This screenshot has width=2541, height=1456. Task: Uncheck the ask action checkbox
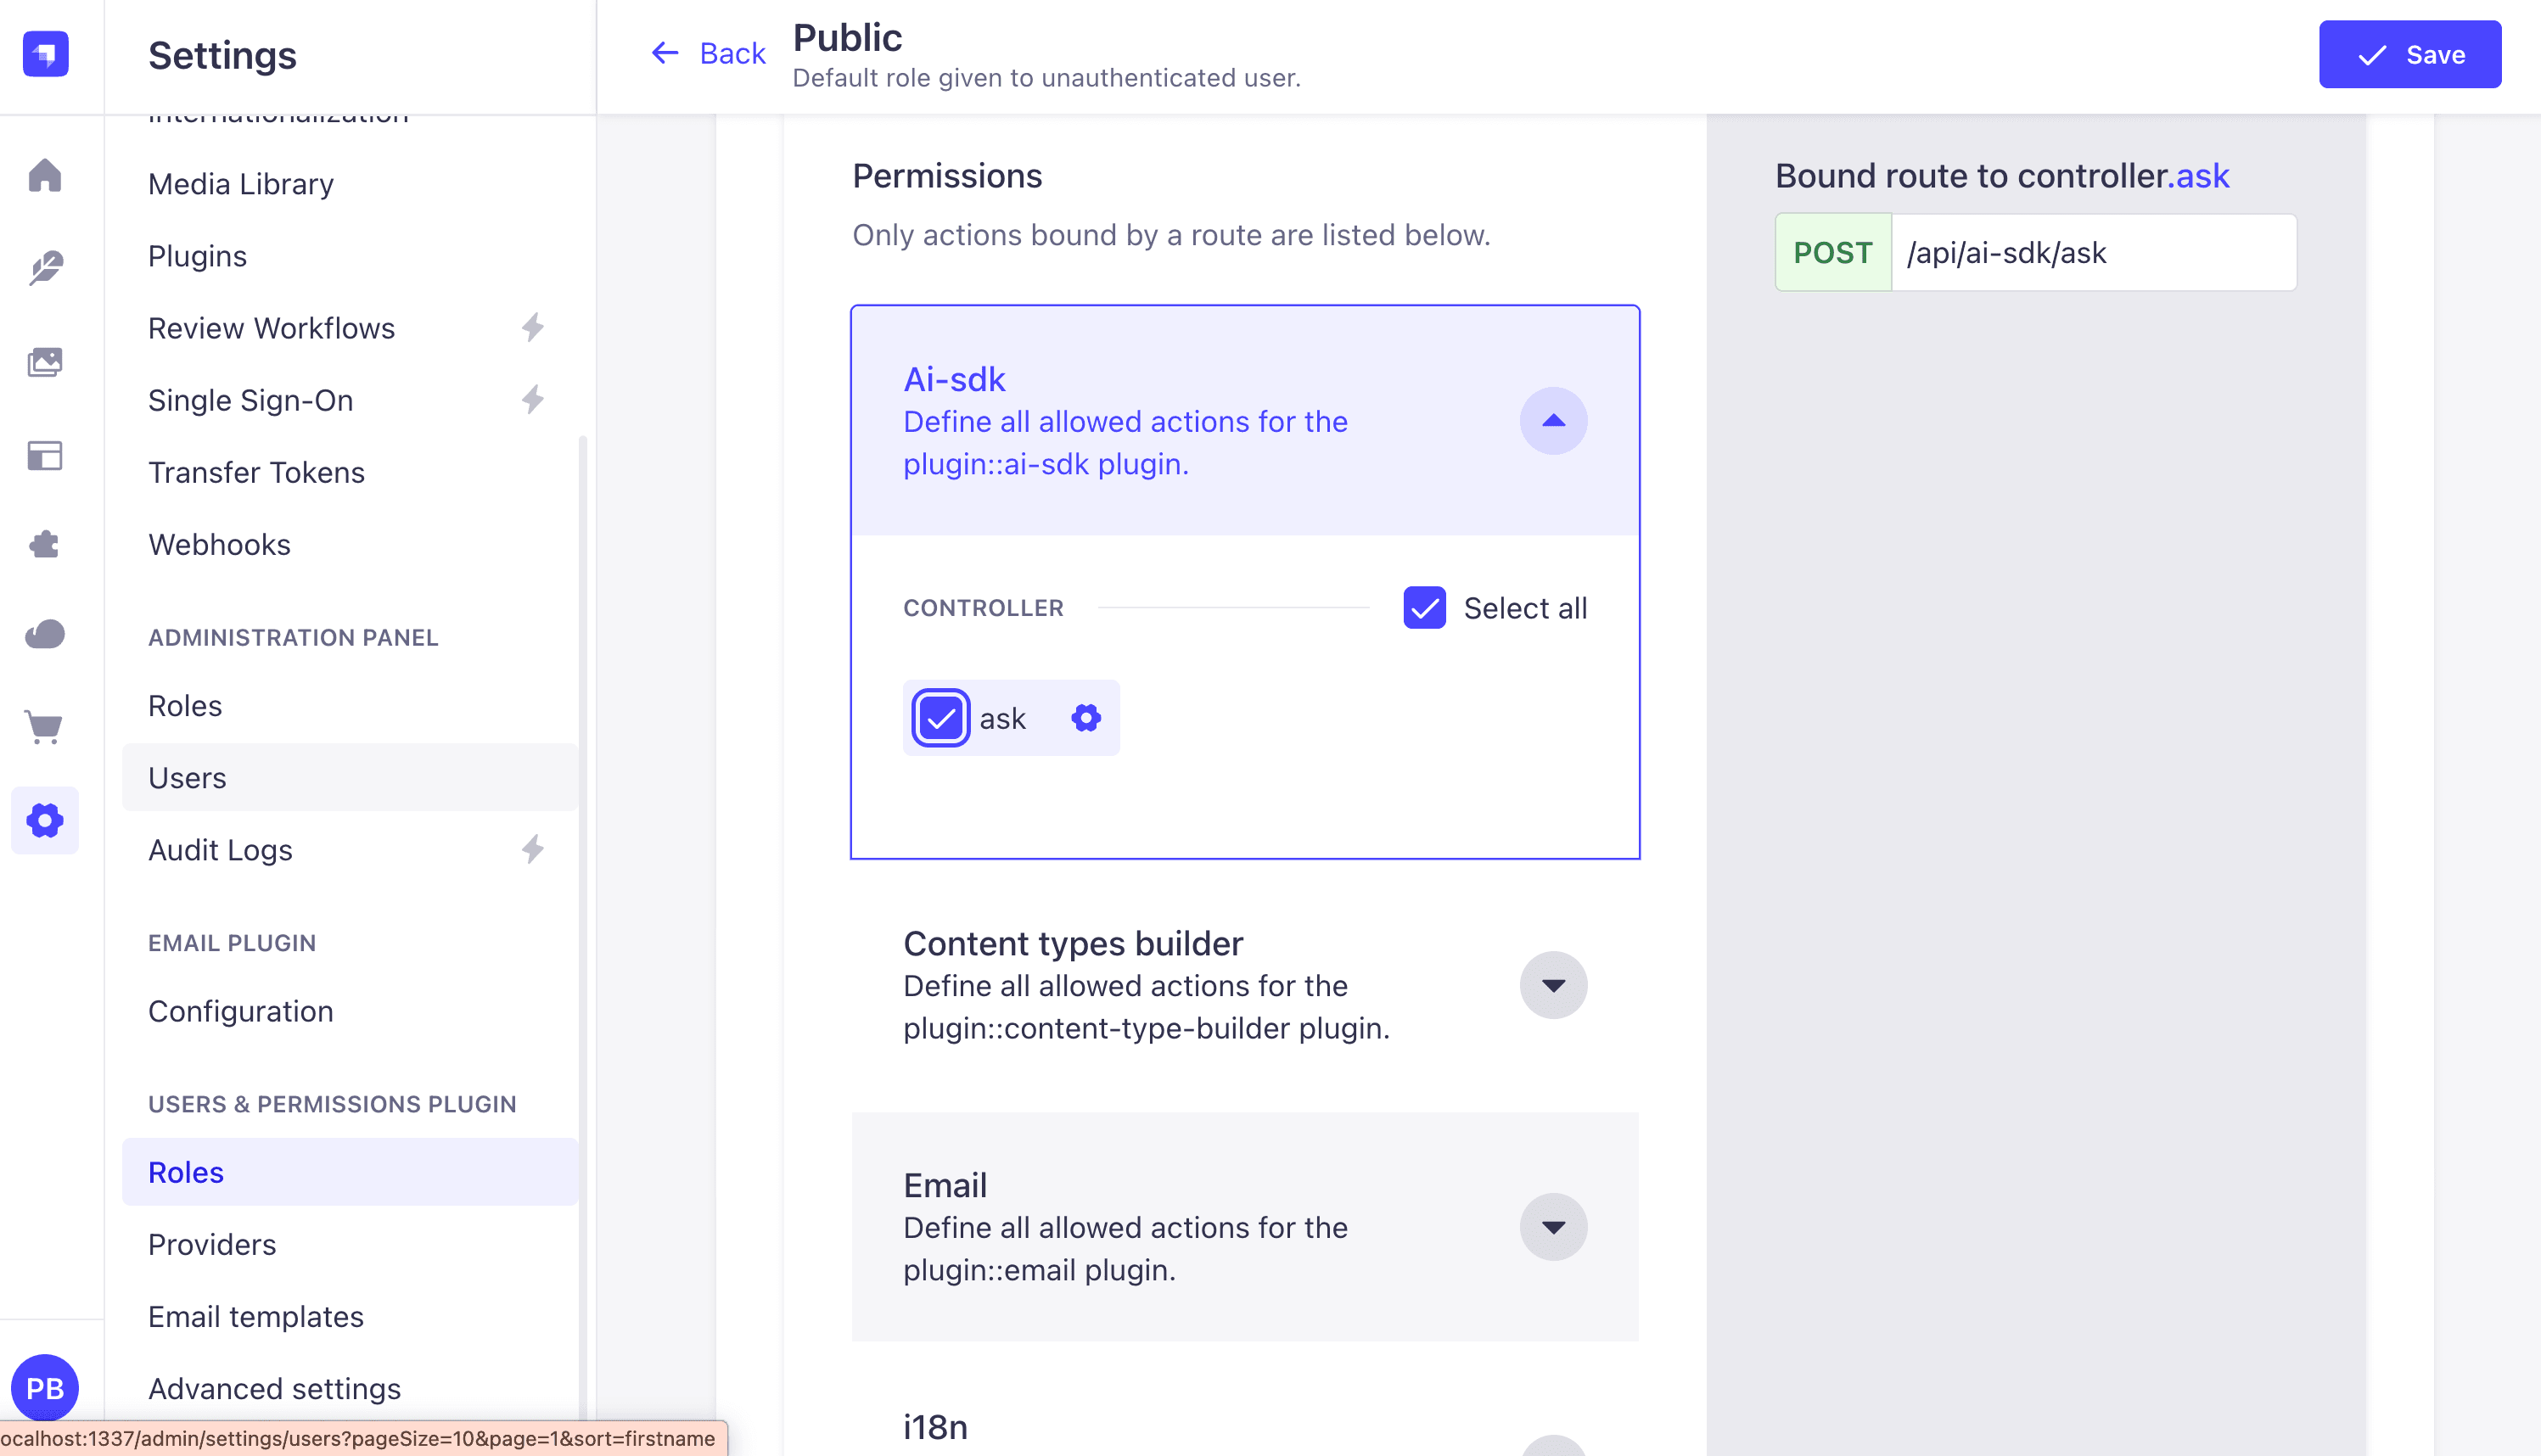pos(940,718)
